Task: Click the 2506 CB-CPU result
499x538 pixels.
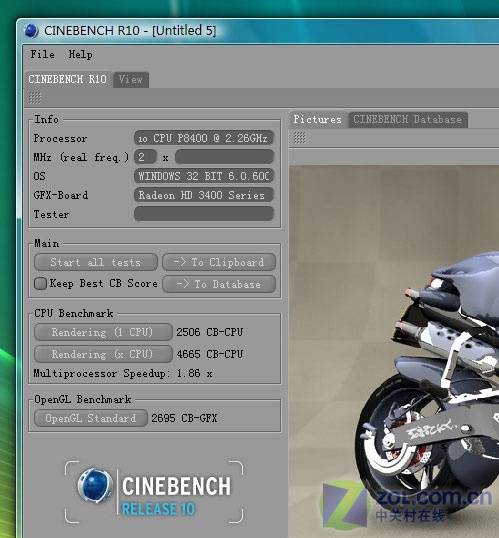Action: (210, 332)
